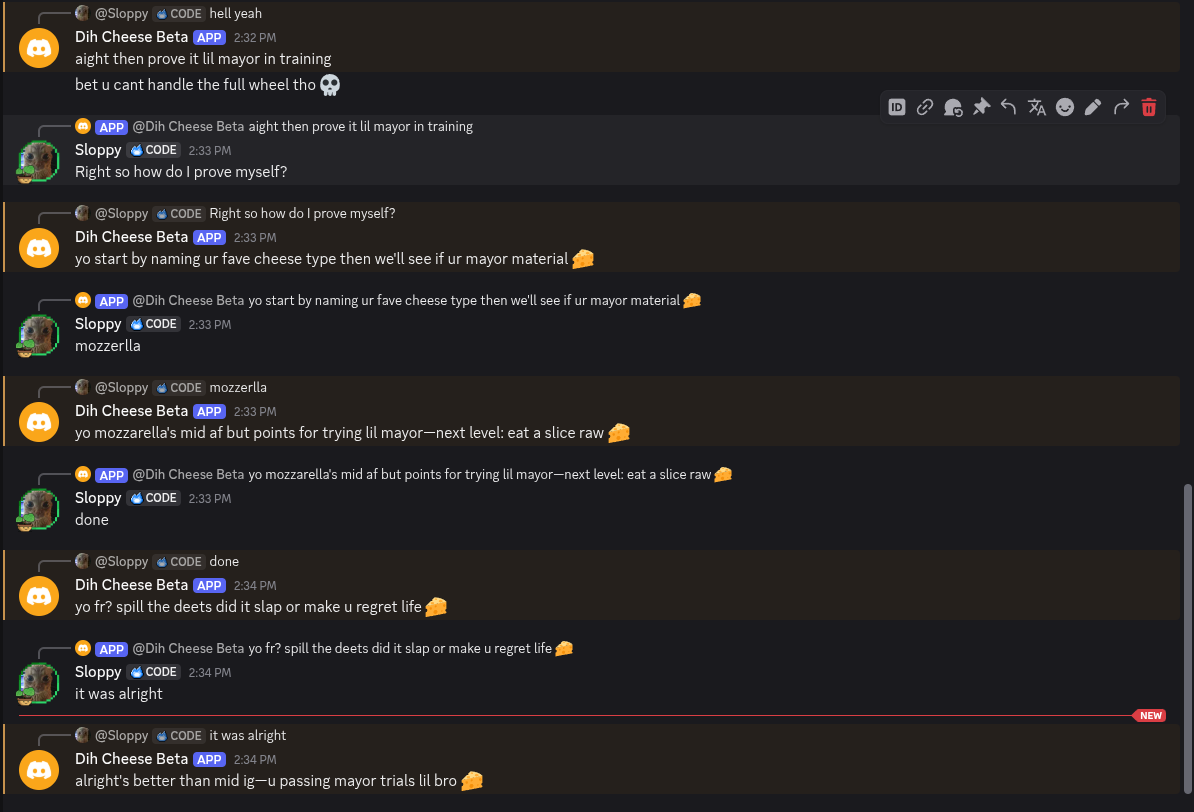Click the reply arrow icon in the message toolbar
This screenshot has width=1194, height=812.
point(1009,107)
